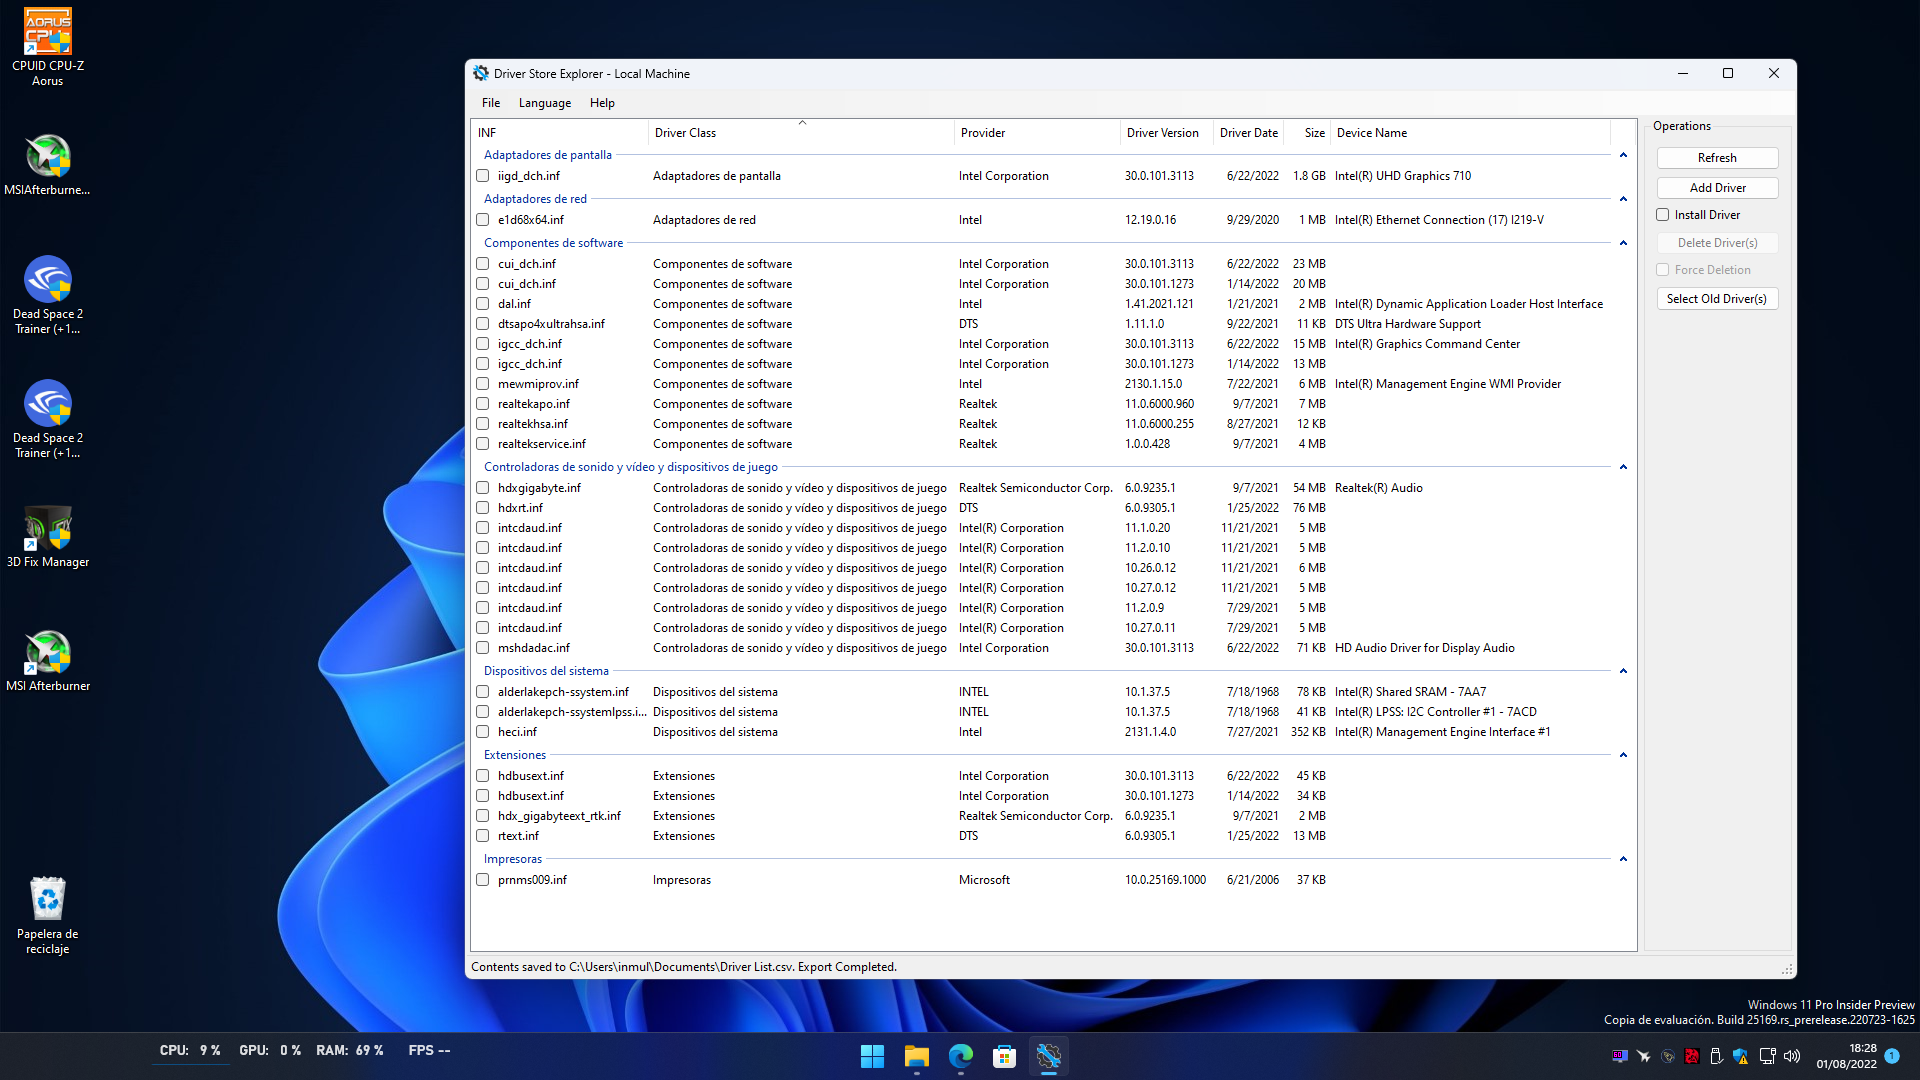Select first Dead Space 2 Trainer icon
The height and width of the screenshot is (1080, 1920).
pos(47,295)
